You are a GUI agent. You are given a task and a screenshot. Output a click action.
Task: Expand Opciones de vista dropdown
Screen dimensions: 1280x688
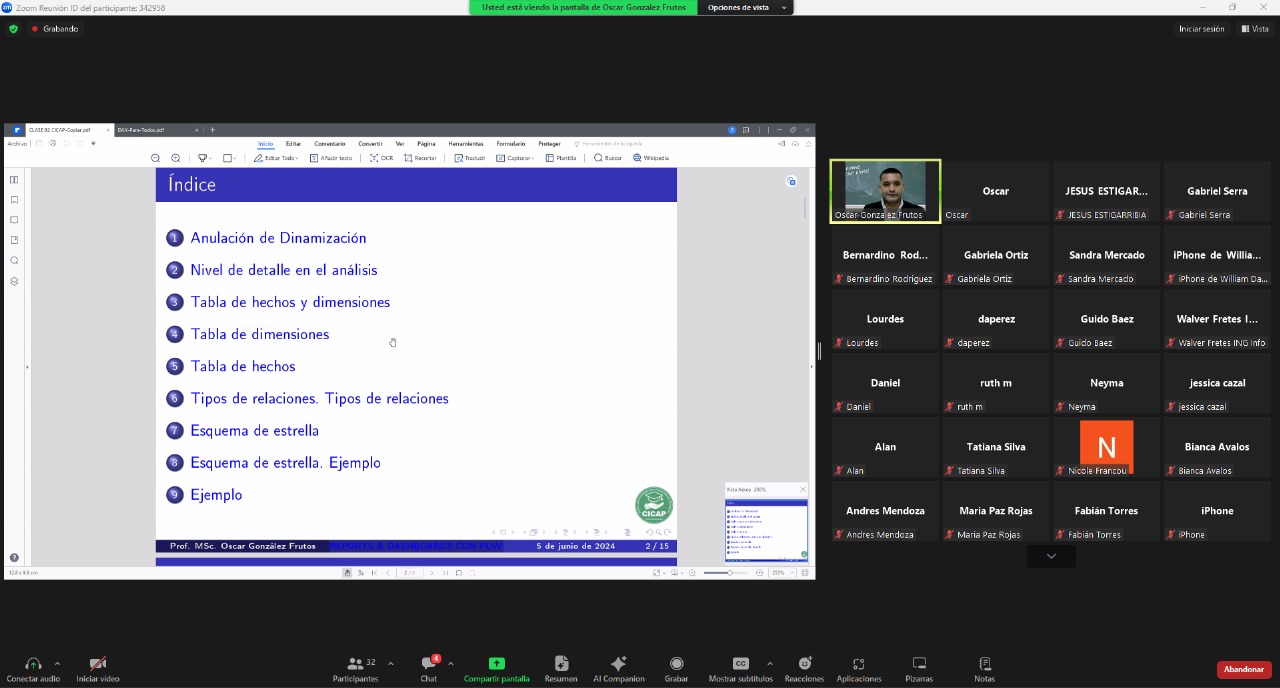pos(745,7)
